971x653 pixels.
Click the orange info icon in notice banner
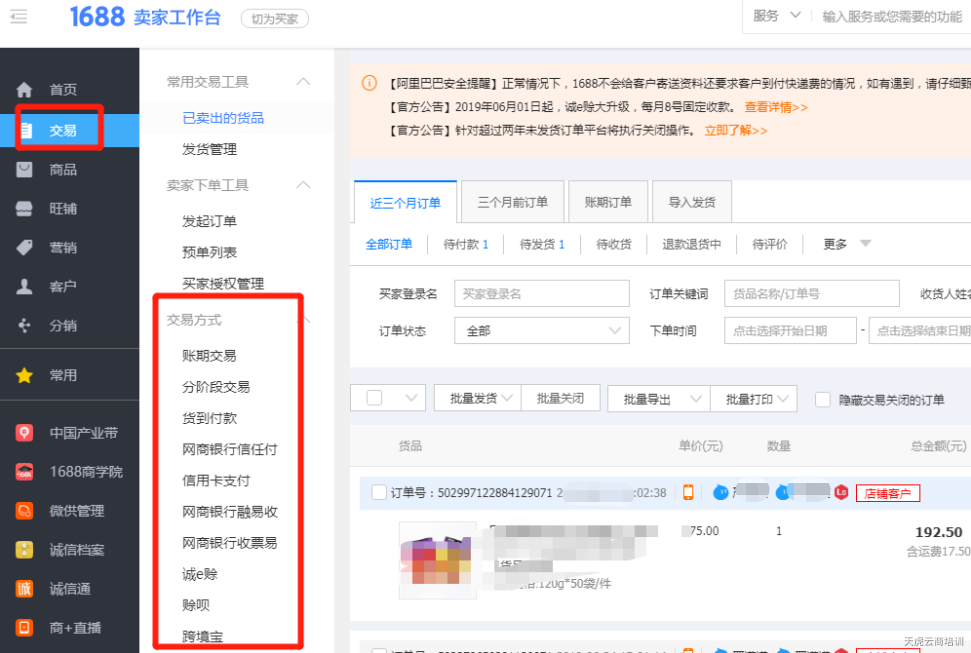click(369, 83)
